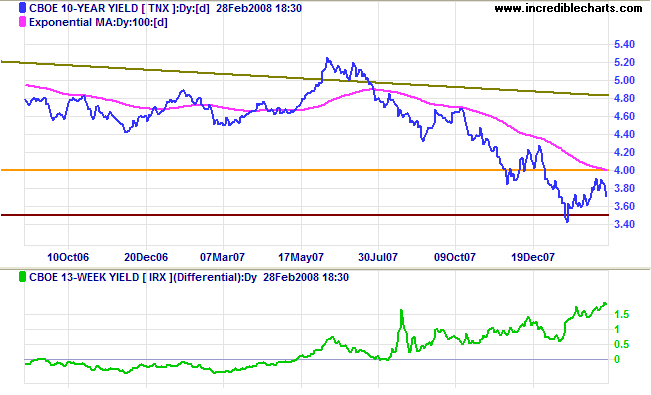Click the 3.40 price scale label

click(x=624, y=224)
